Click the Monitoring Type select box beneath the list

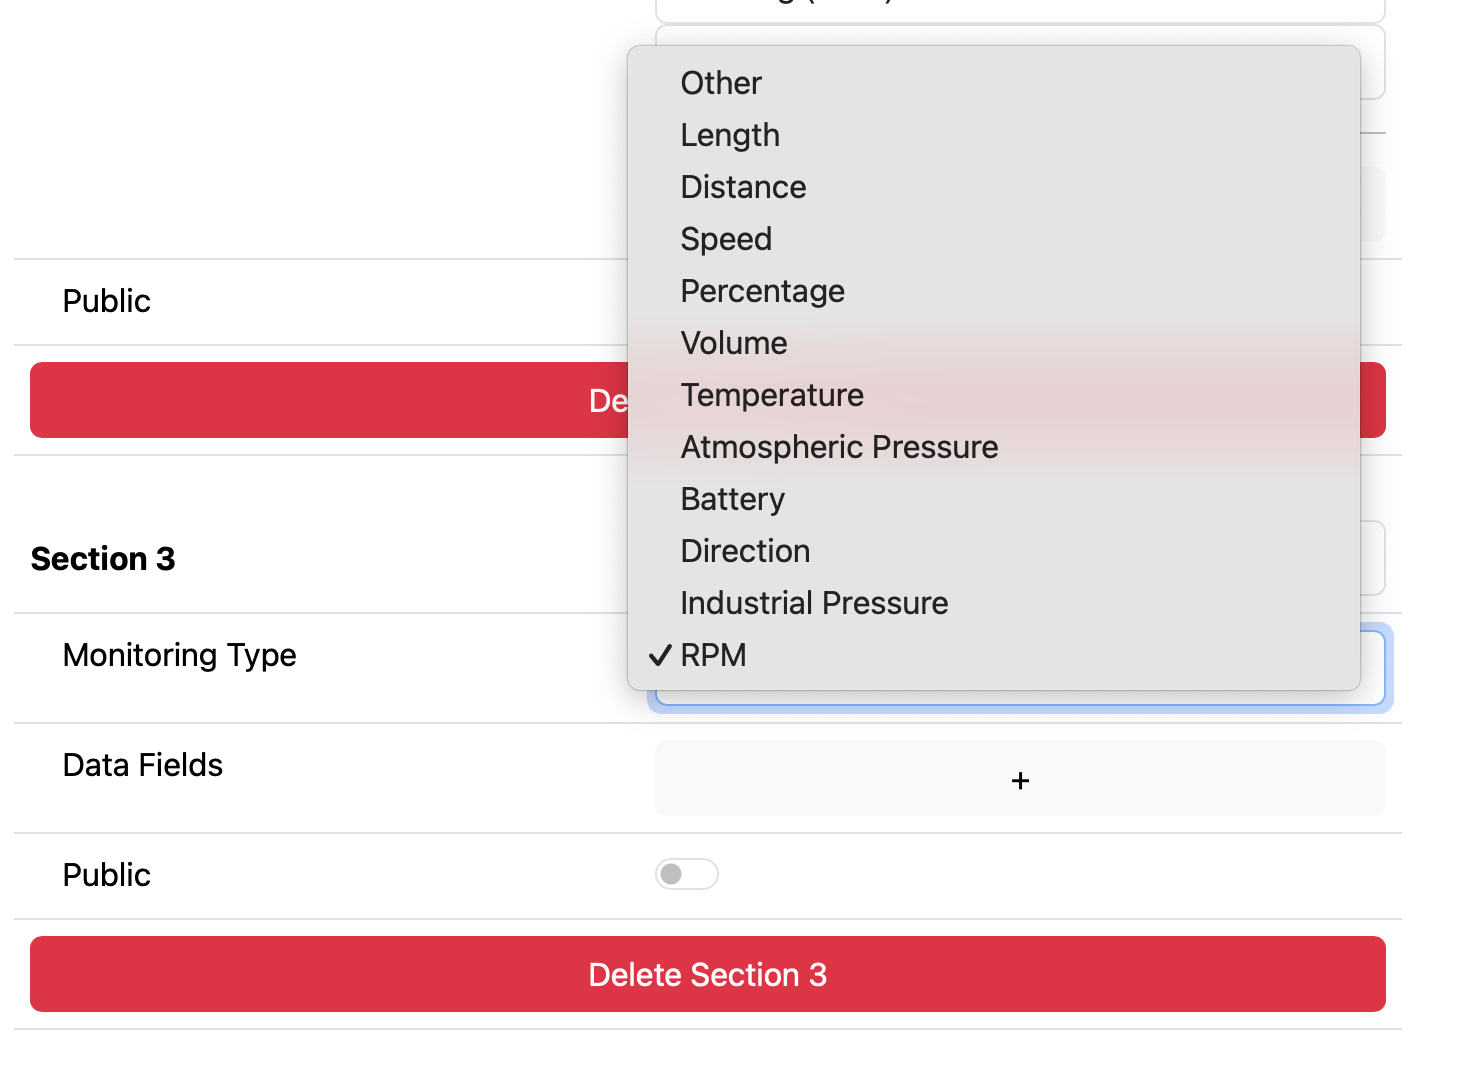coord(1020,698)
